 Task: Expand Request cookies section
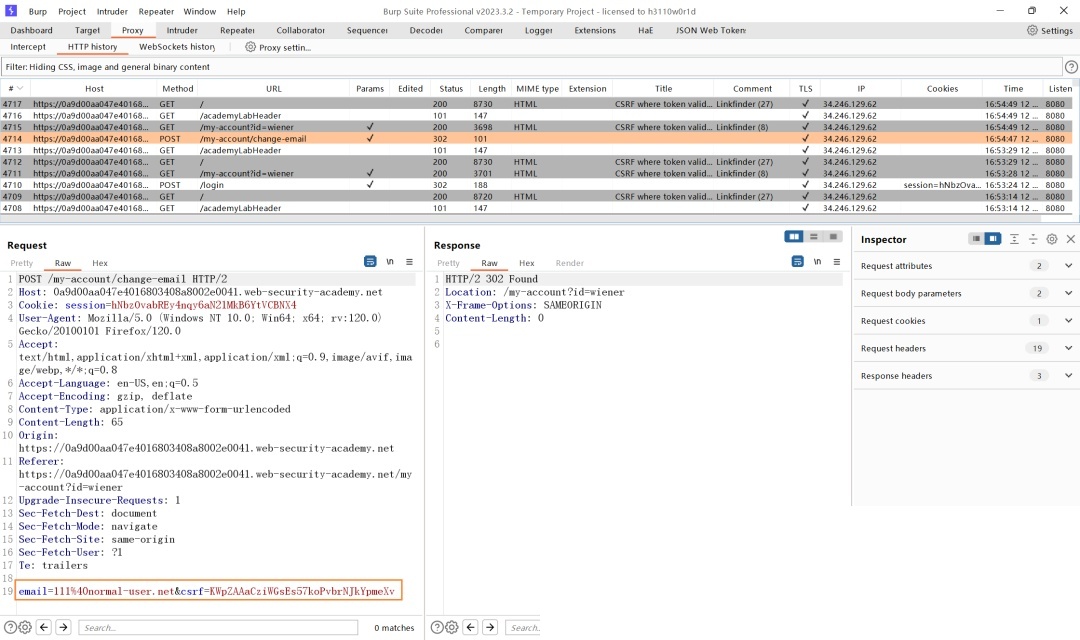point(1068,320)
